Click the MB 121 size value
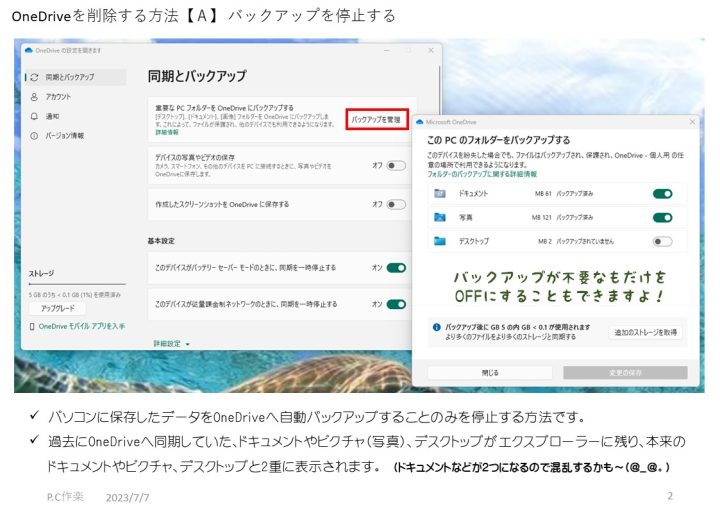This screenshot has width=720, height=509. click(x=542, y=217)
